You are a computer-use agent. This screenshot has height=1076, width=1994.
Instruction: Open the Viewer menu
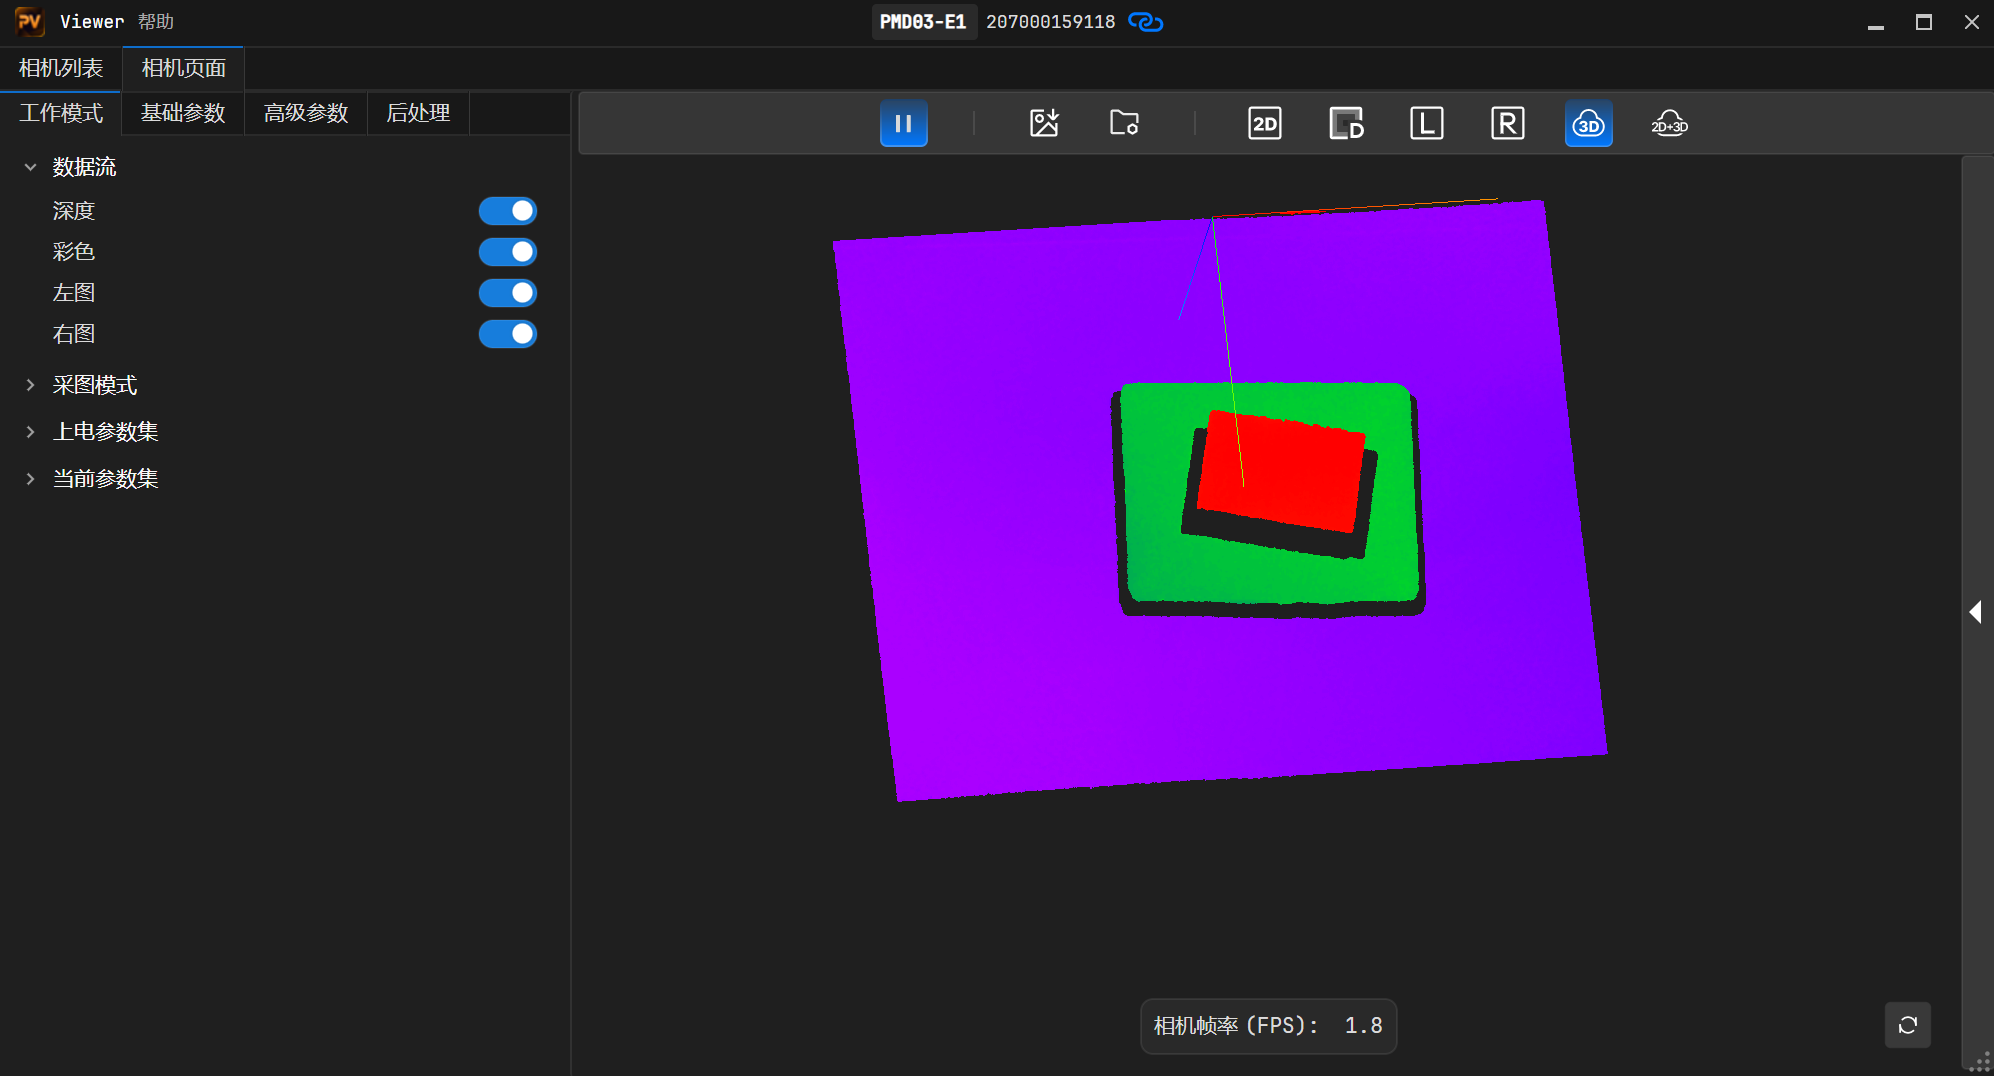[x=92, y=22]
